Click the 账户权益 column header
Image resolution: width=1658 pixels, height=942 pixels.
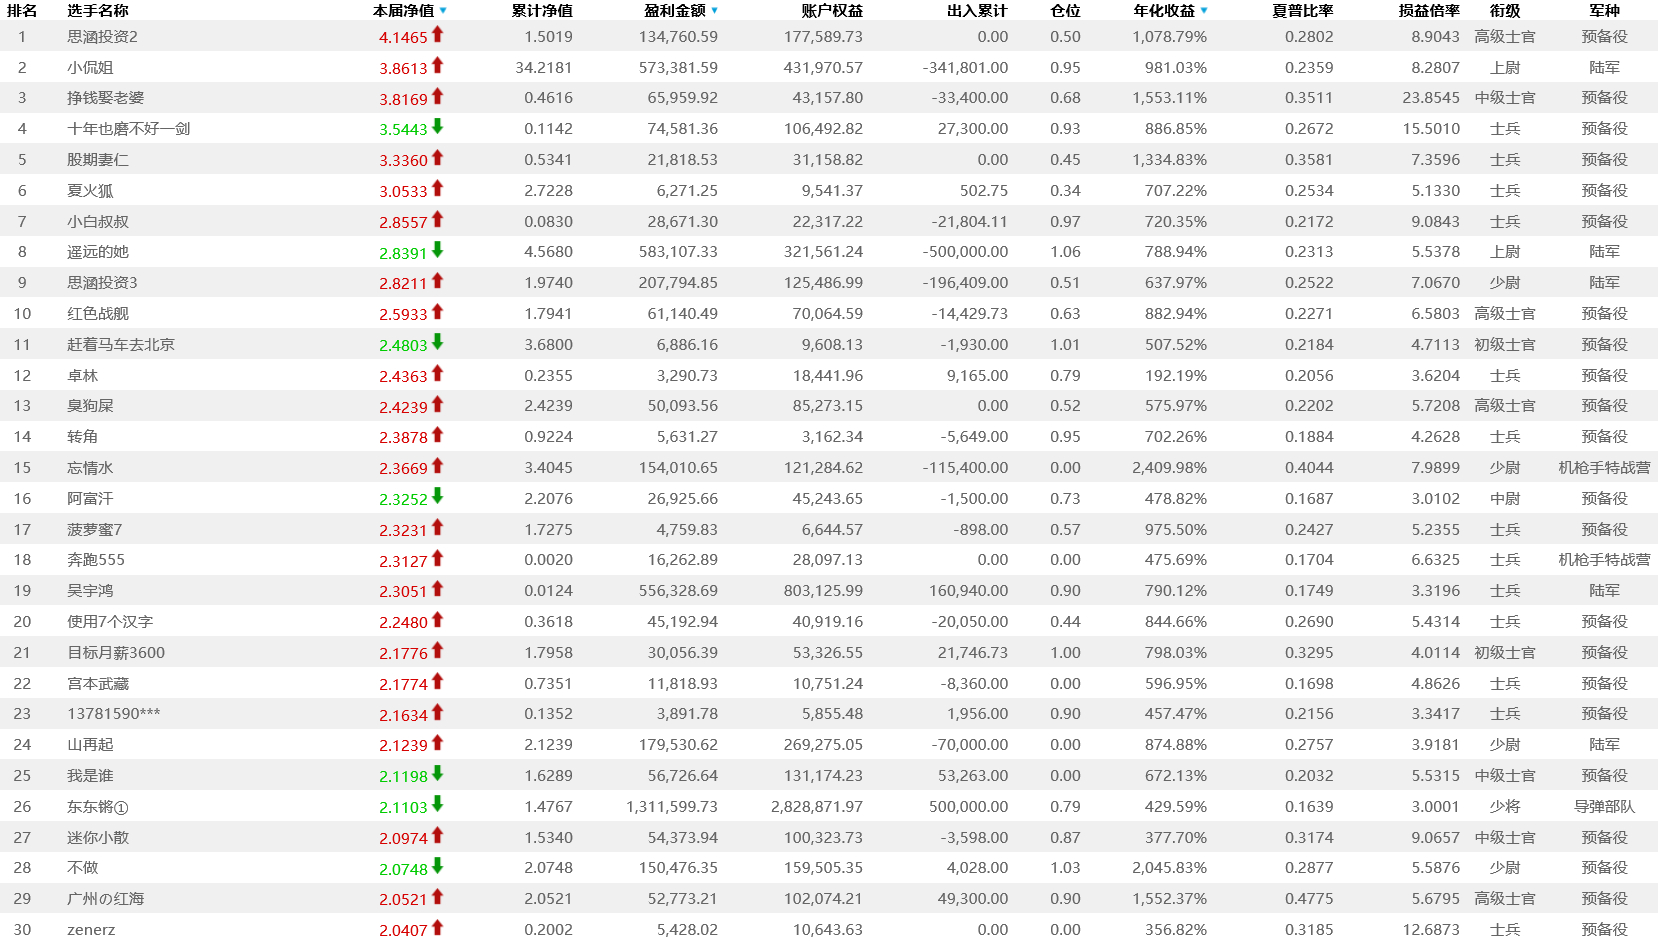point(832,11)
